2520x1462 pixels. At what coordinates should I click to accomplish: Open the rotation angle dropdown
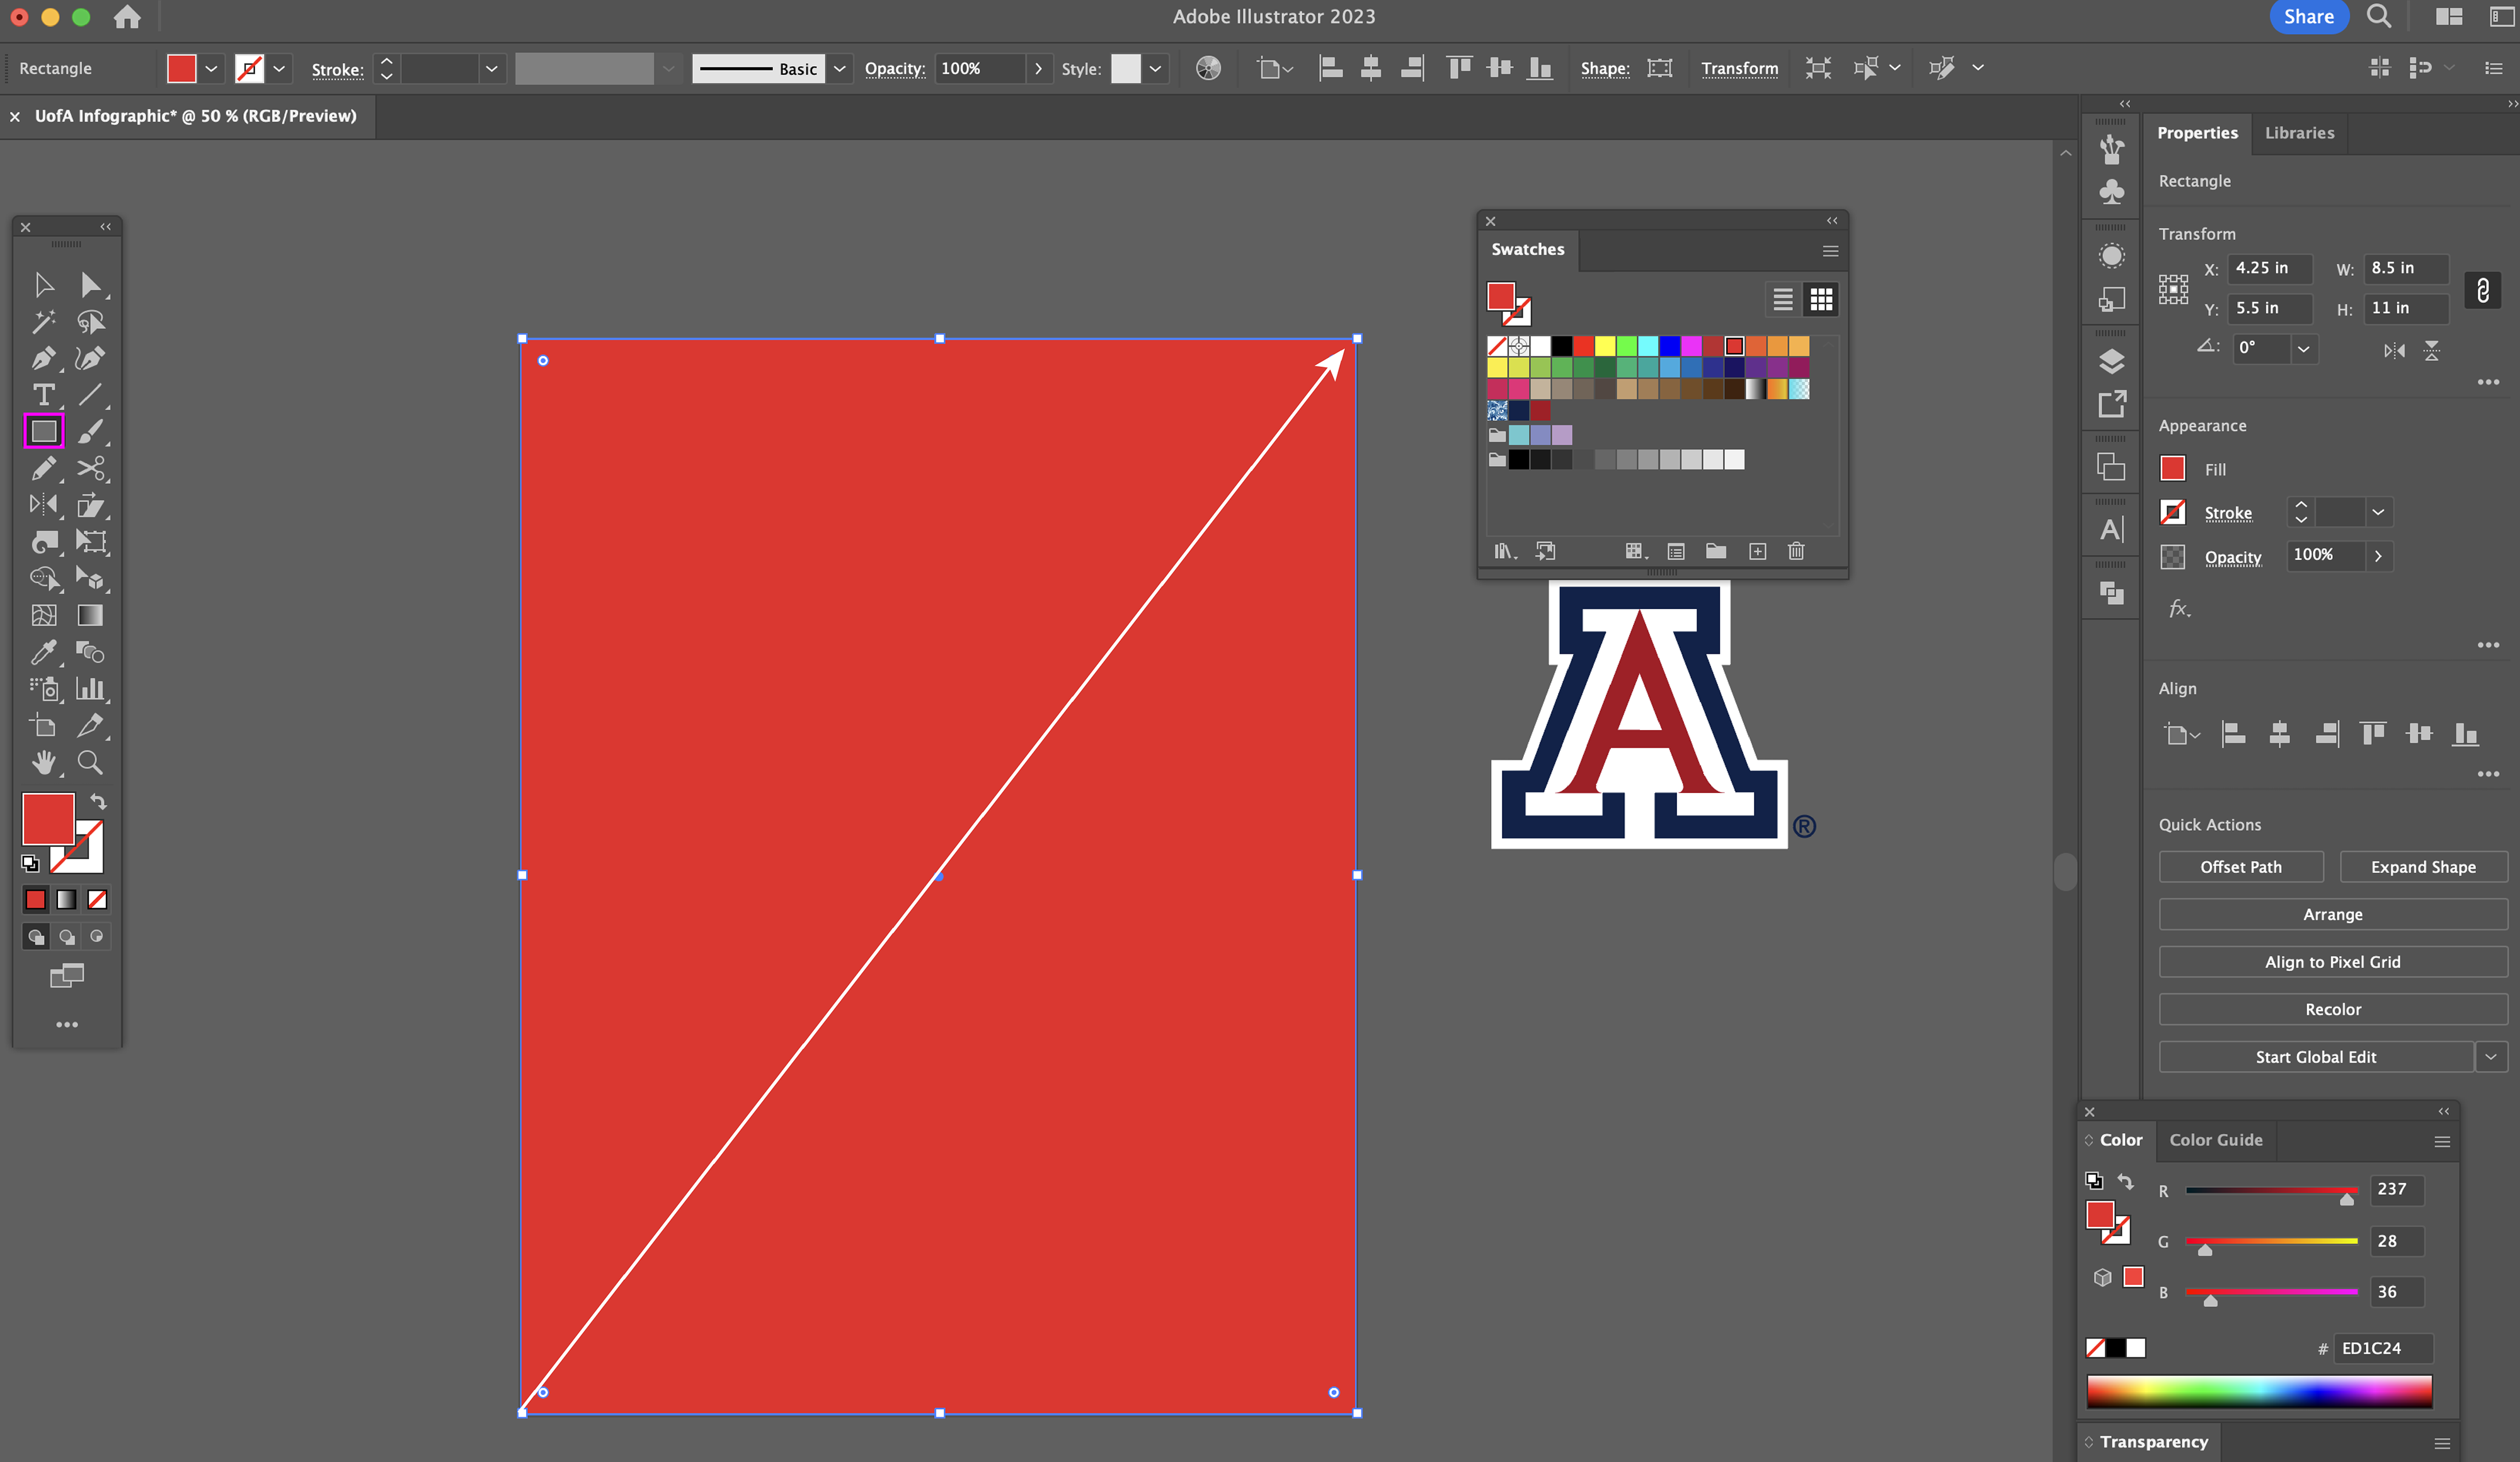tap(2303, 349)
